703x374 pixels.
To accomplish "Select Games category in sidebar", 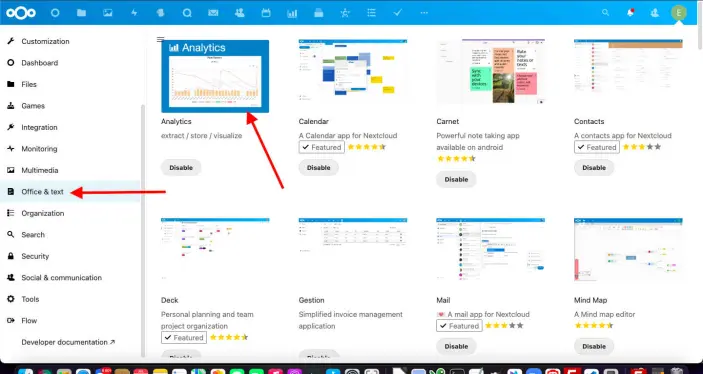I will pos(70,106).
